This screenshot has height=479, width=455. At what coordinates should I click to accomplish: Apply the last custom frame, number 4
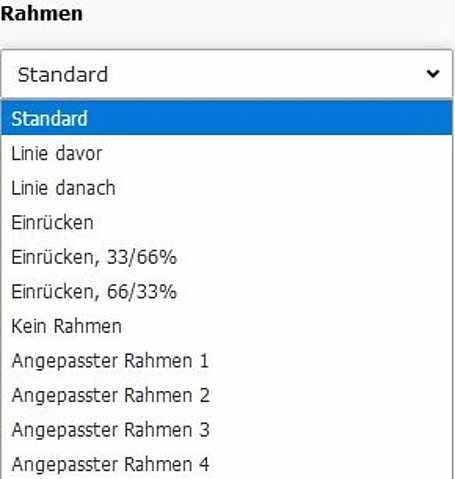click(x=227, y=464)
